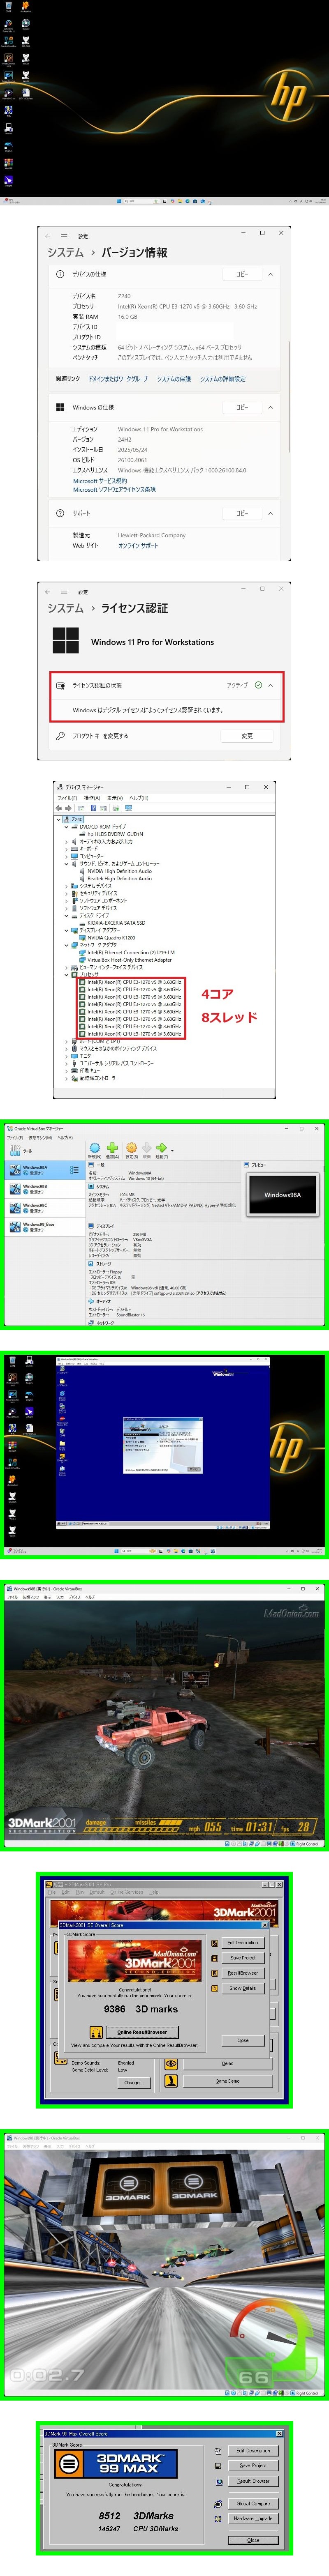Close the 3DMark 99 Max score dialog
Screen dimensions: 329x2576
(253, 2539)
